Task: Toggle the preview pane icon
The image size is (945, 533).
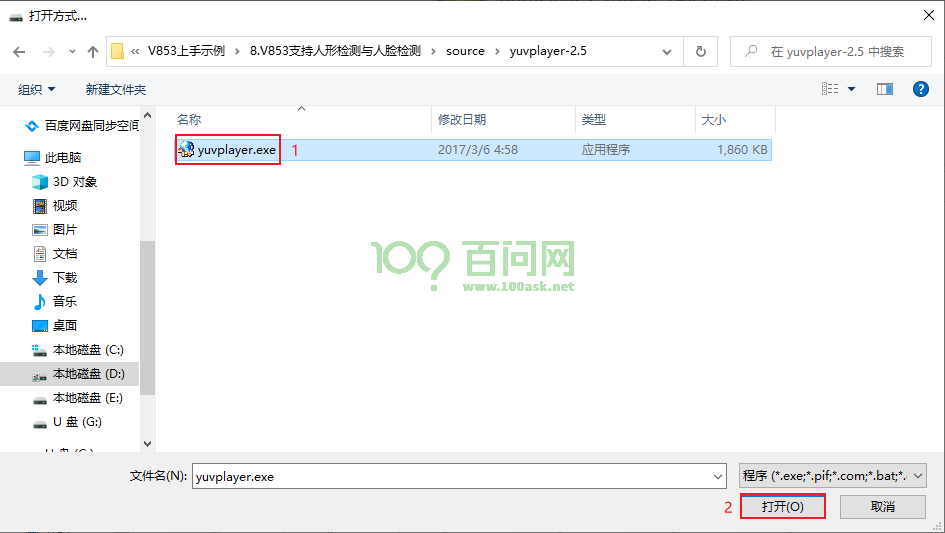Action: pos(884,89)
